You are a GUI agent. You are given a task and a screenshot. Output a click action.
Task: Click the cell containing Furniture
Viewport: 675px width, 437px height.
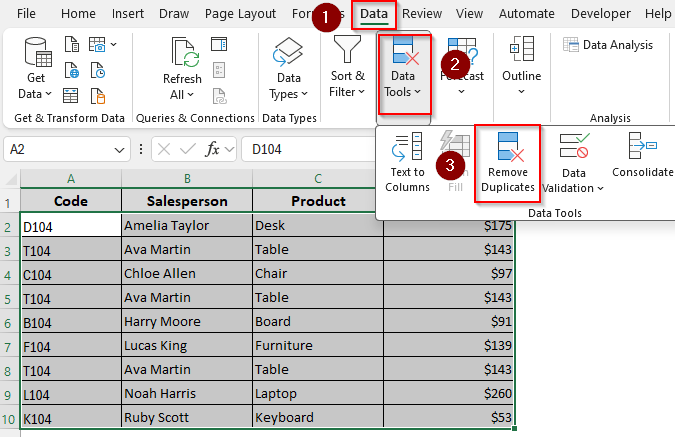click(x=318, y=346)
